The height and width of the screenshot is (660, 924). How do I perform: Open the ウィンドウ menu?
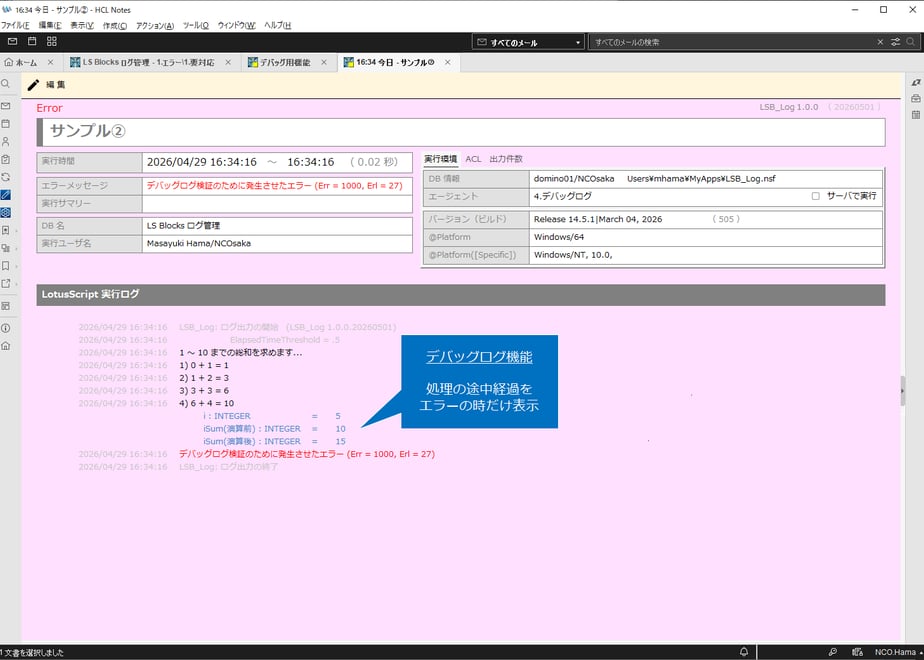click(236, 25)
